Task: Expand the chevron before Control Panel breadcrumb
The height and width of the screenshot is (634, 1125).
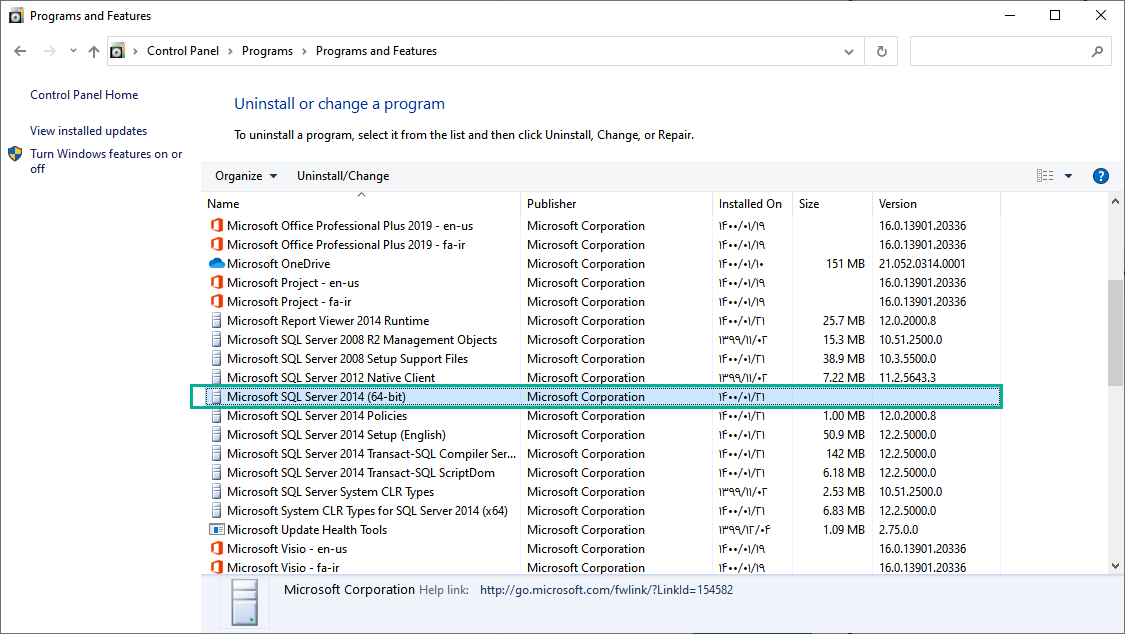Action: (x=135, y=52)
